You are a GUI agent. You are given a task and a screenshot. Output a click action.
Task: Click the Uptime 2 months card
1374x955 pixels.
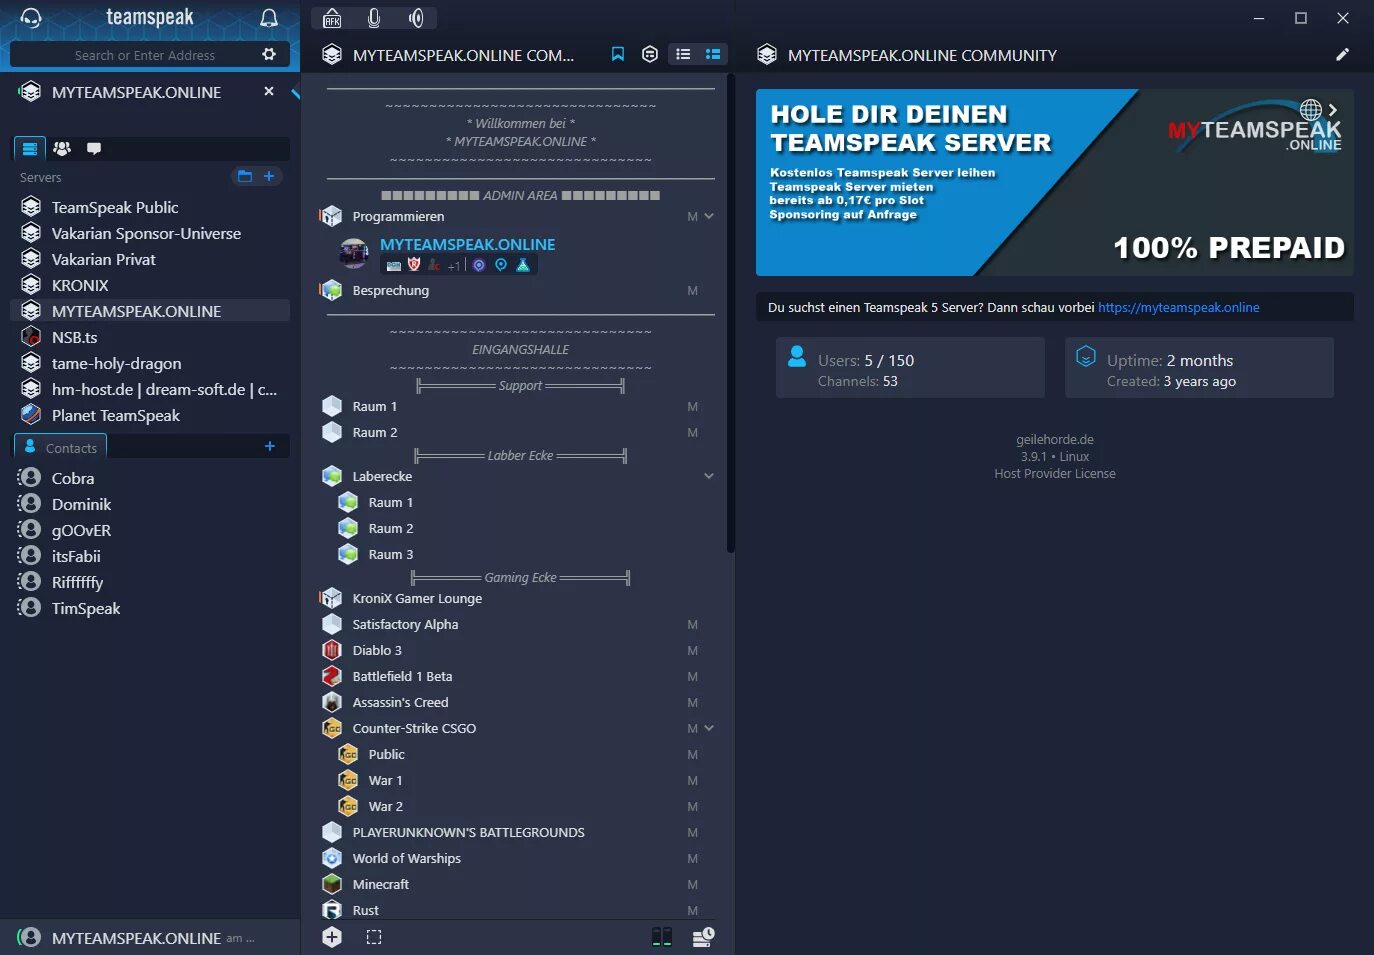(x=1199, y=367)
